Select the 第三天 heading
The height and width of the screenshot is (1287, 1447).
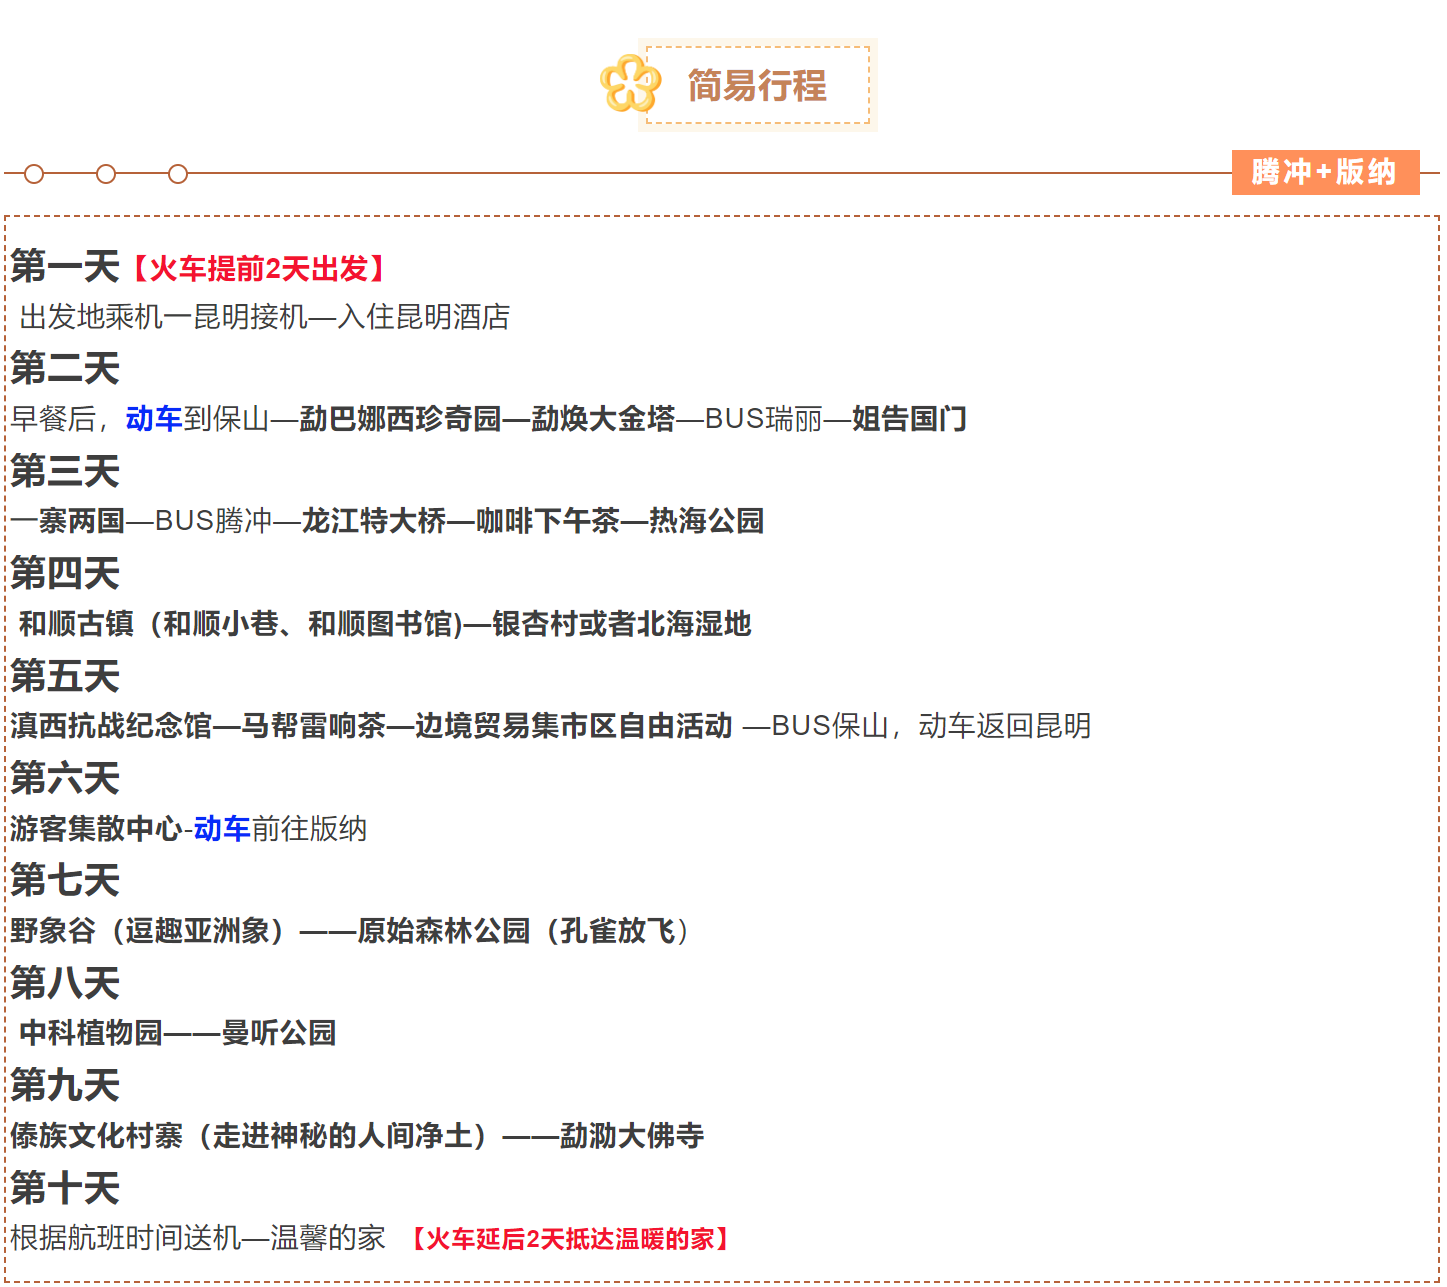pyautogui.click(x=65, y=471)
